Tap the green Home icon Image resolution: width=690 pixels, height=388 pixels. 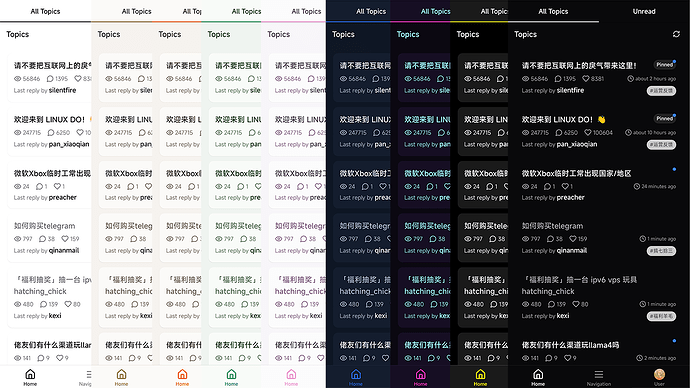(231, 374)
